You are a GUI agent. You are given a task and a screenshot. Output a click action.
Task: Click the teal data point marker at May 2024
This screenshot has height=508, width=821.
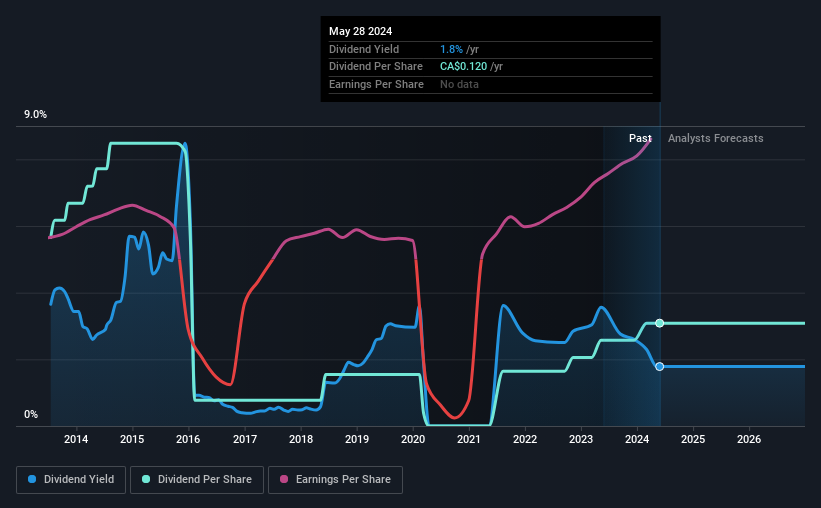coord(660,323)
